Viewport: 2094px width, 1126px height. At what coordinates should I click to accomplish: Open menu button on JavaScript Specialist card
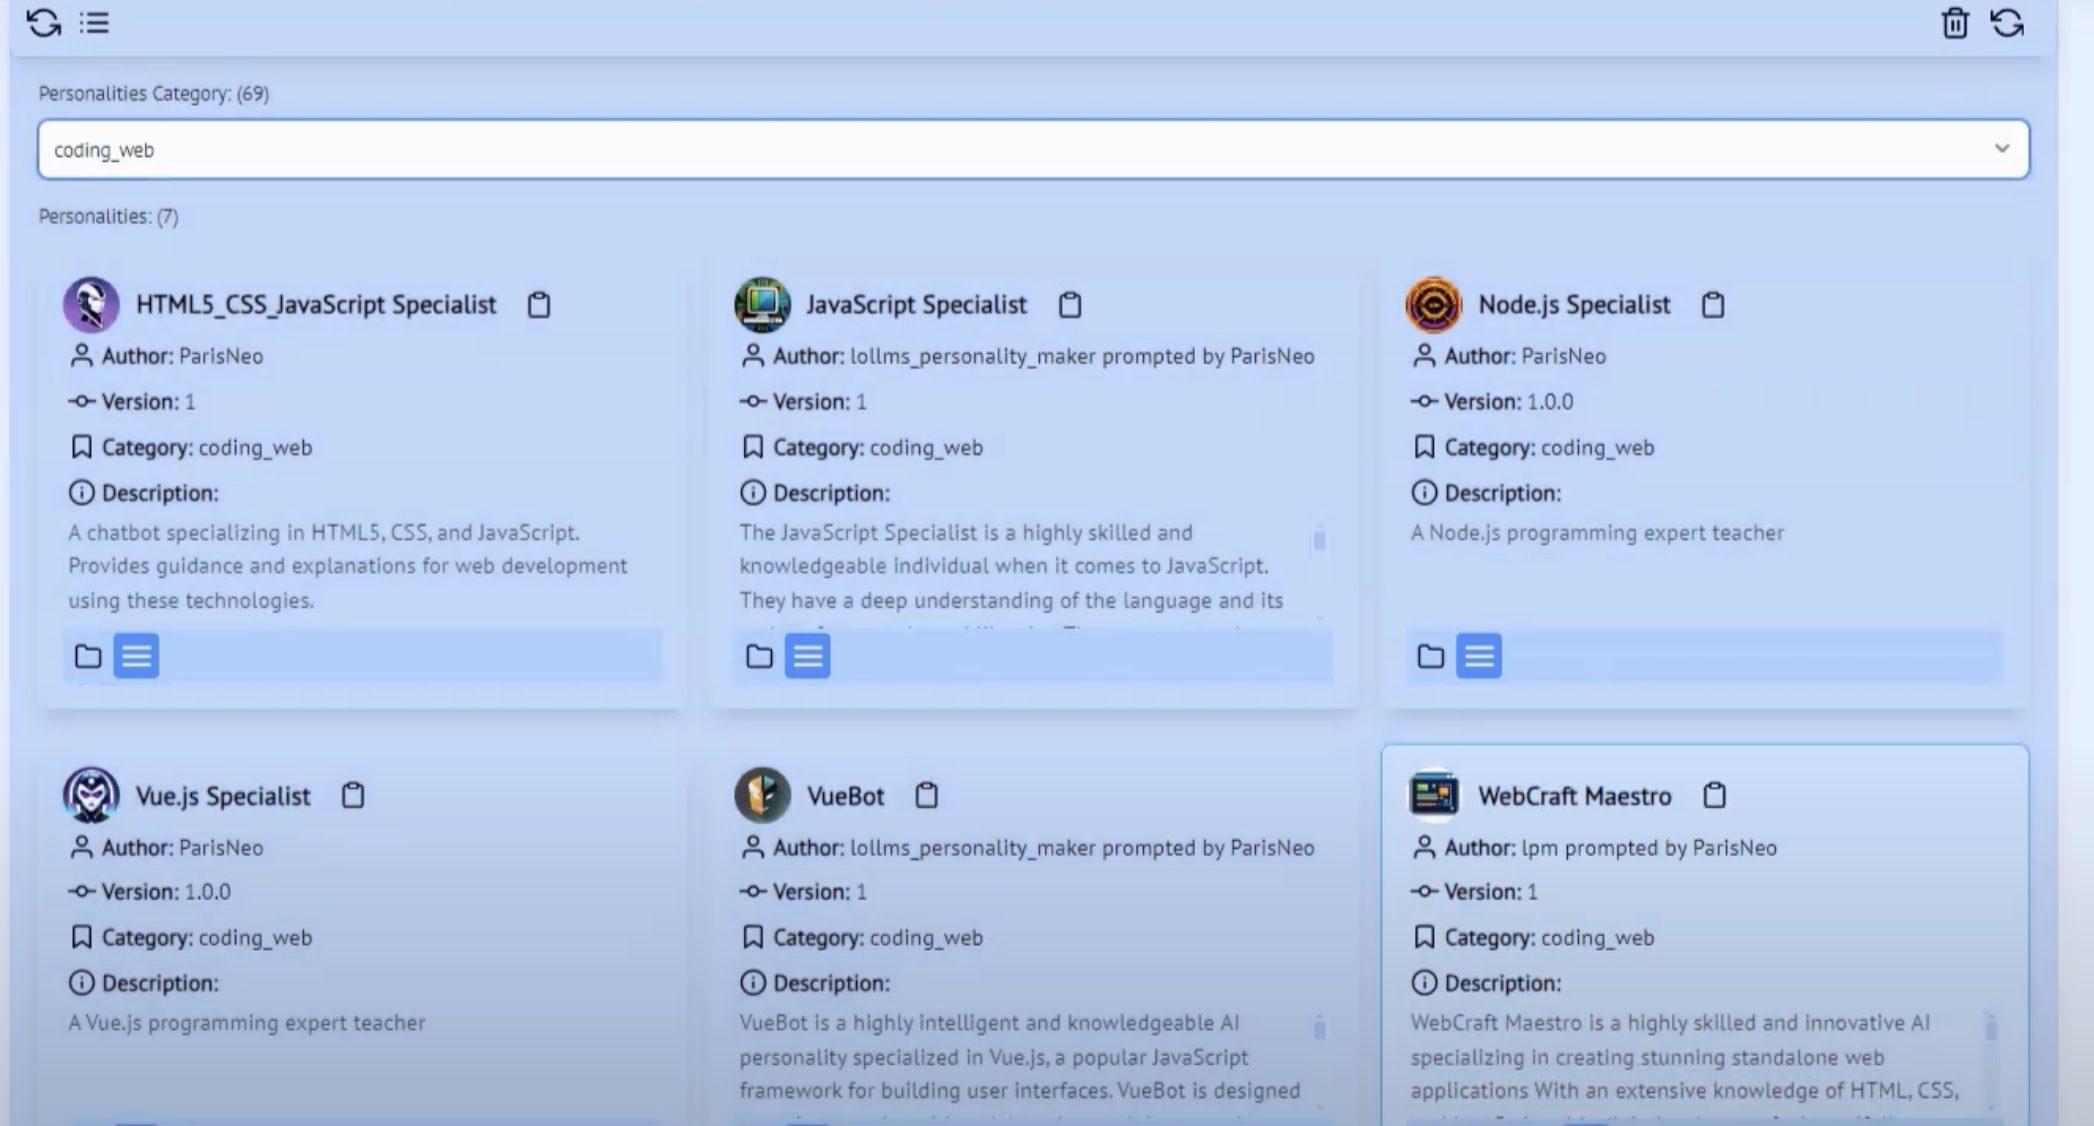coord(808,656)
